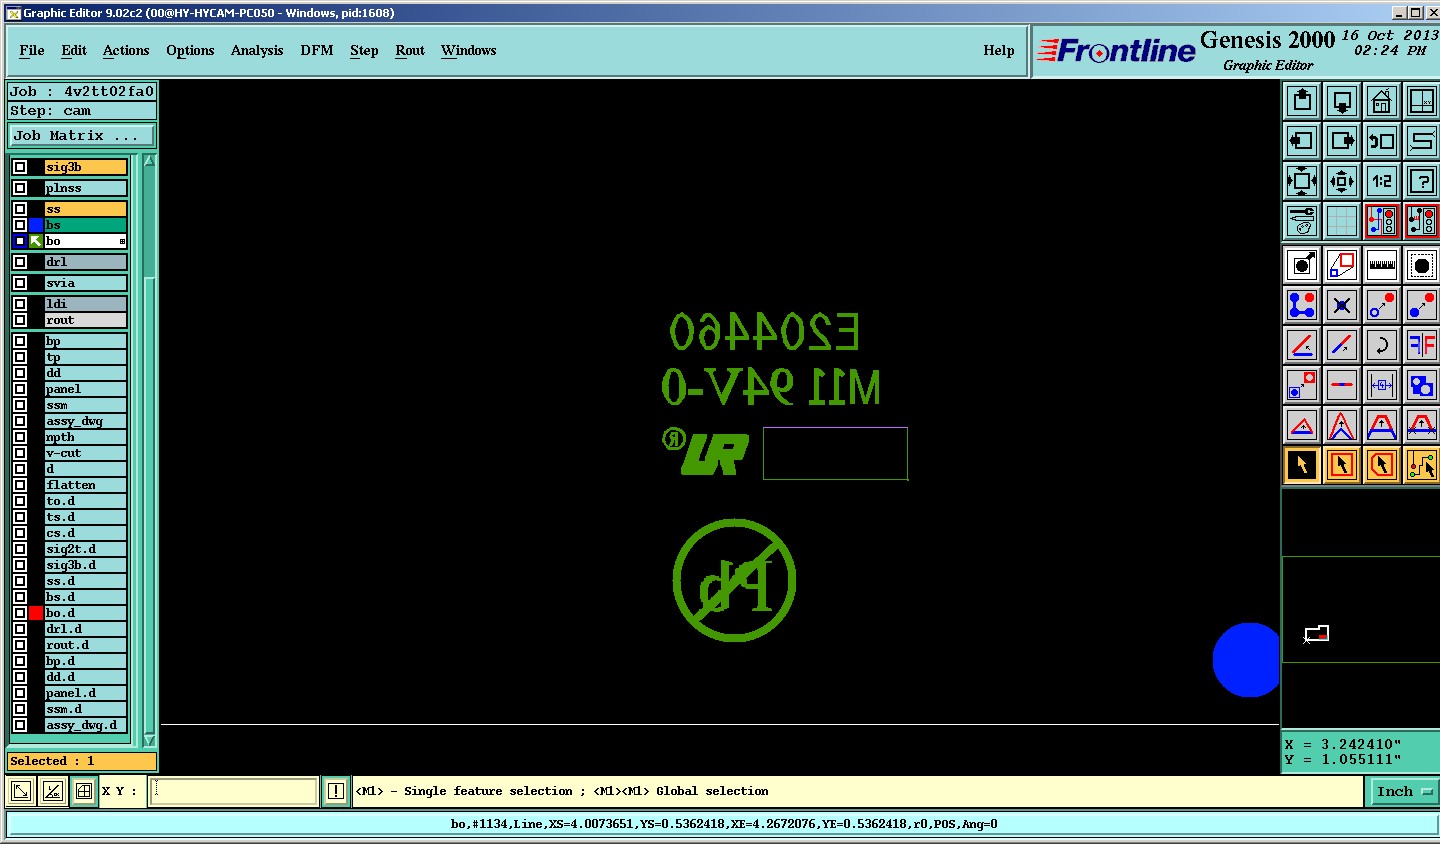Click the small expand square on bo layer
Image resolution: width=1440 pixels, height=844 pixels.
[122, 241]
